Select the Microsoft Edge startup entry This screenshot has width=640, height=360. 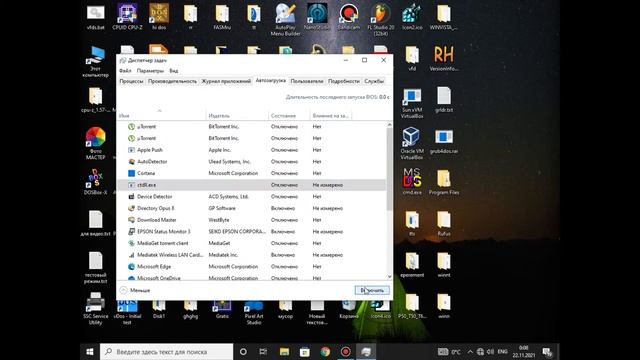251,267
